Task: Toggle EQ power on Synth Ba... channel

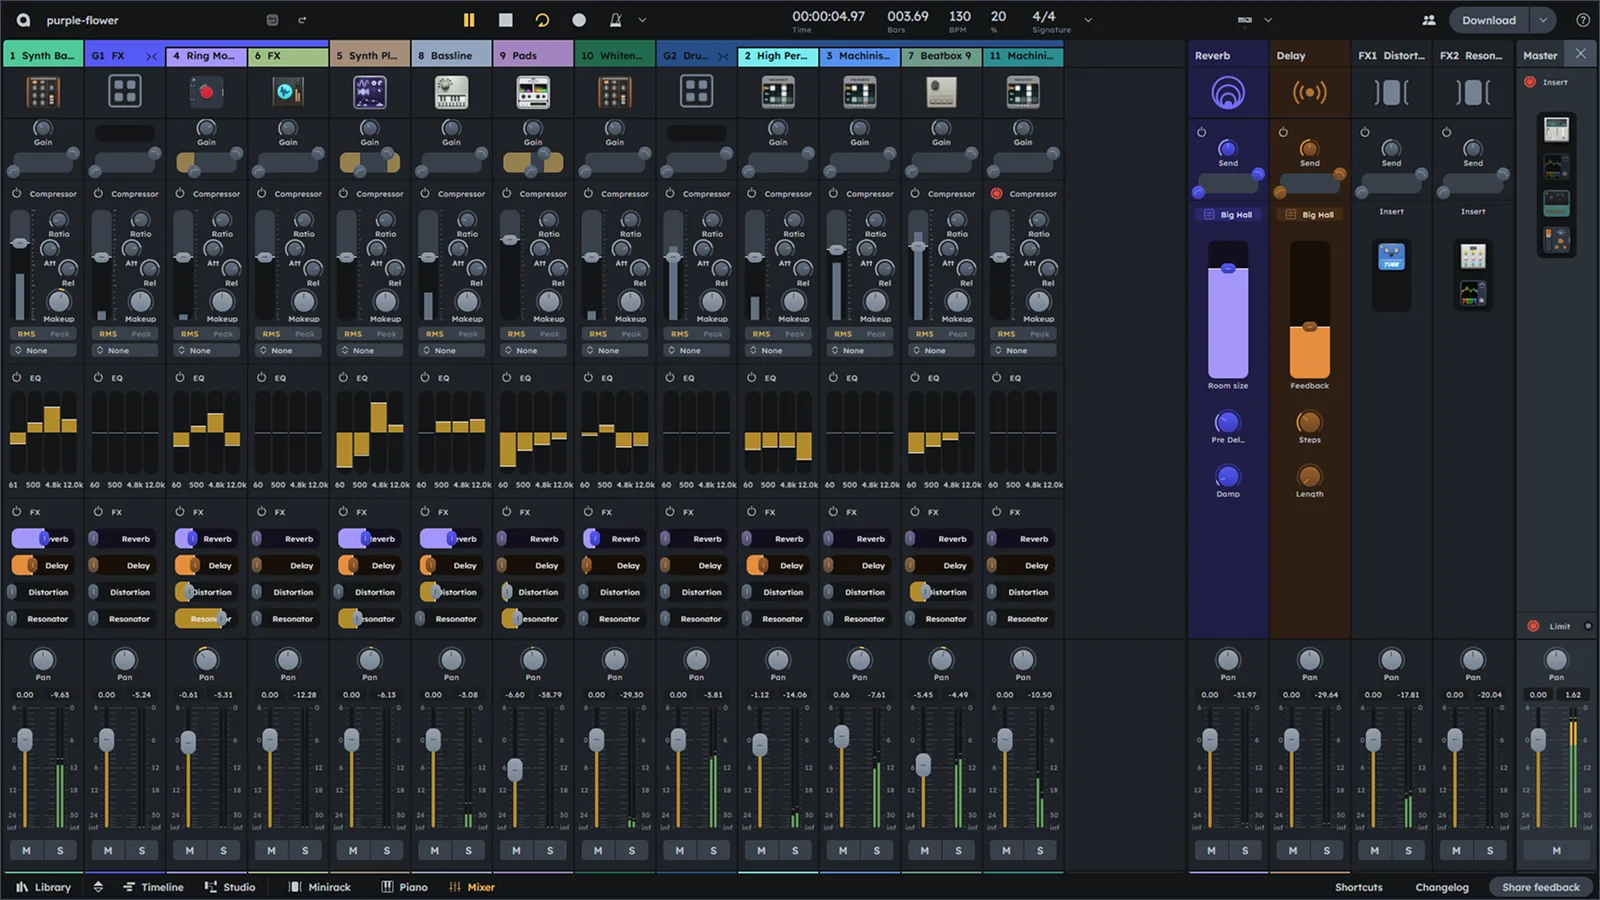Action: 16,377
